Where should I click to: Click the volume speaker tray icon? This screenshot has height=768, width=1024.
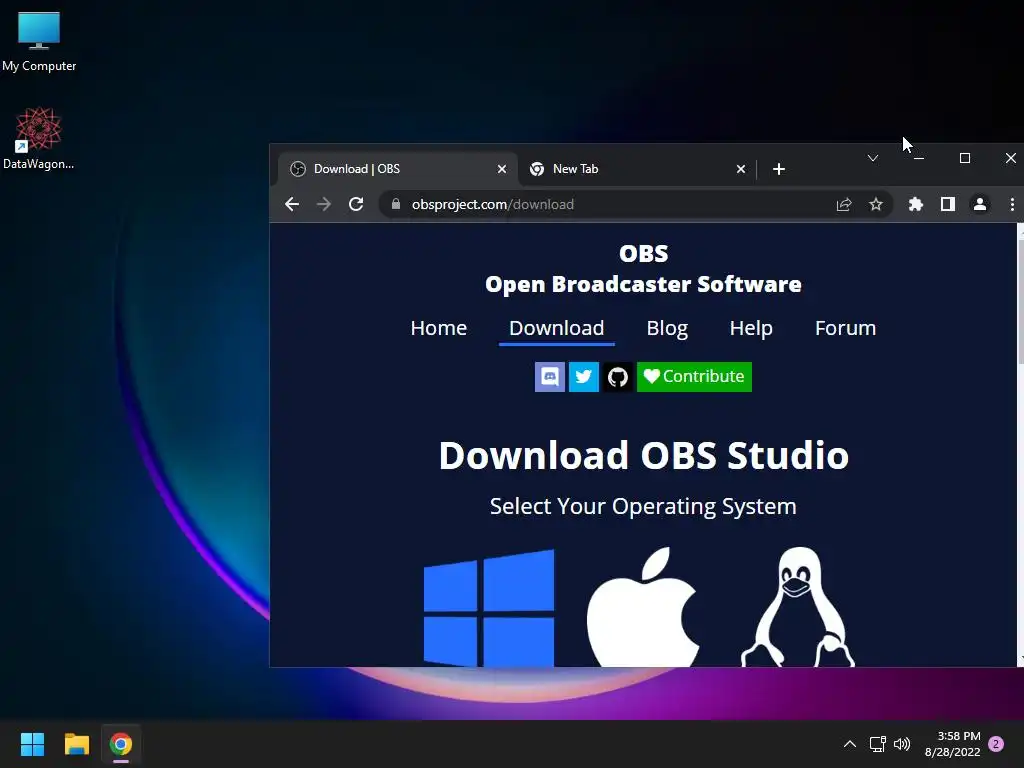tap(902, 744)
